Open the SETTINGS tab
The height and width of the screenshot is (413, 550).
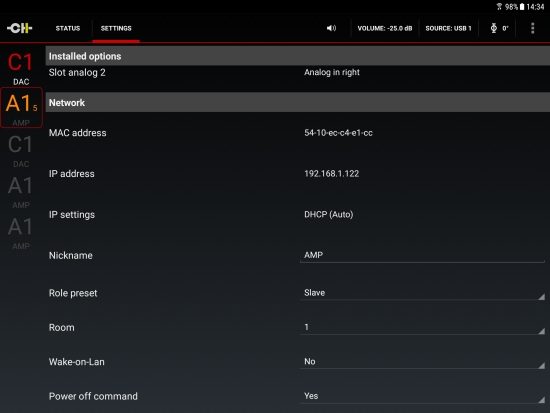pyautogui.click(x=116, y=28)
